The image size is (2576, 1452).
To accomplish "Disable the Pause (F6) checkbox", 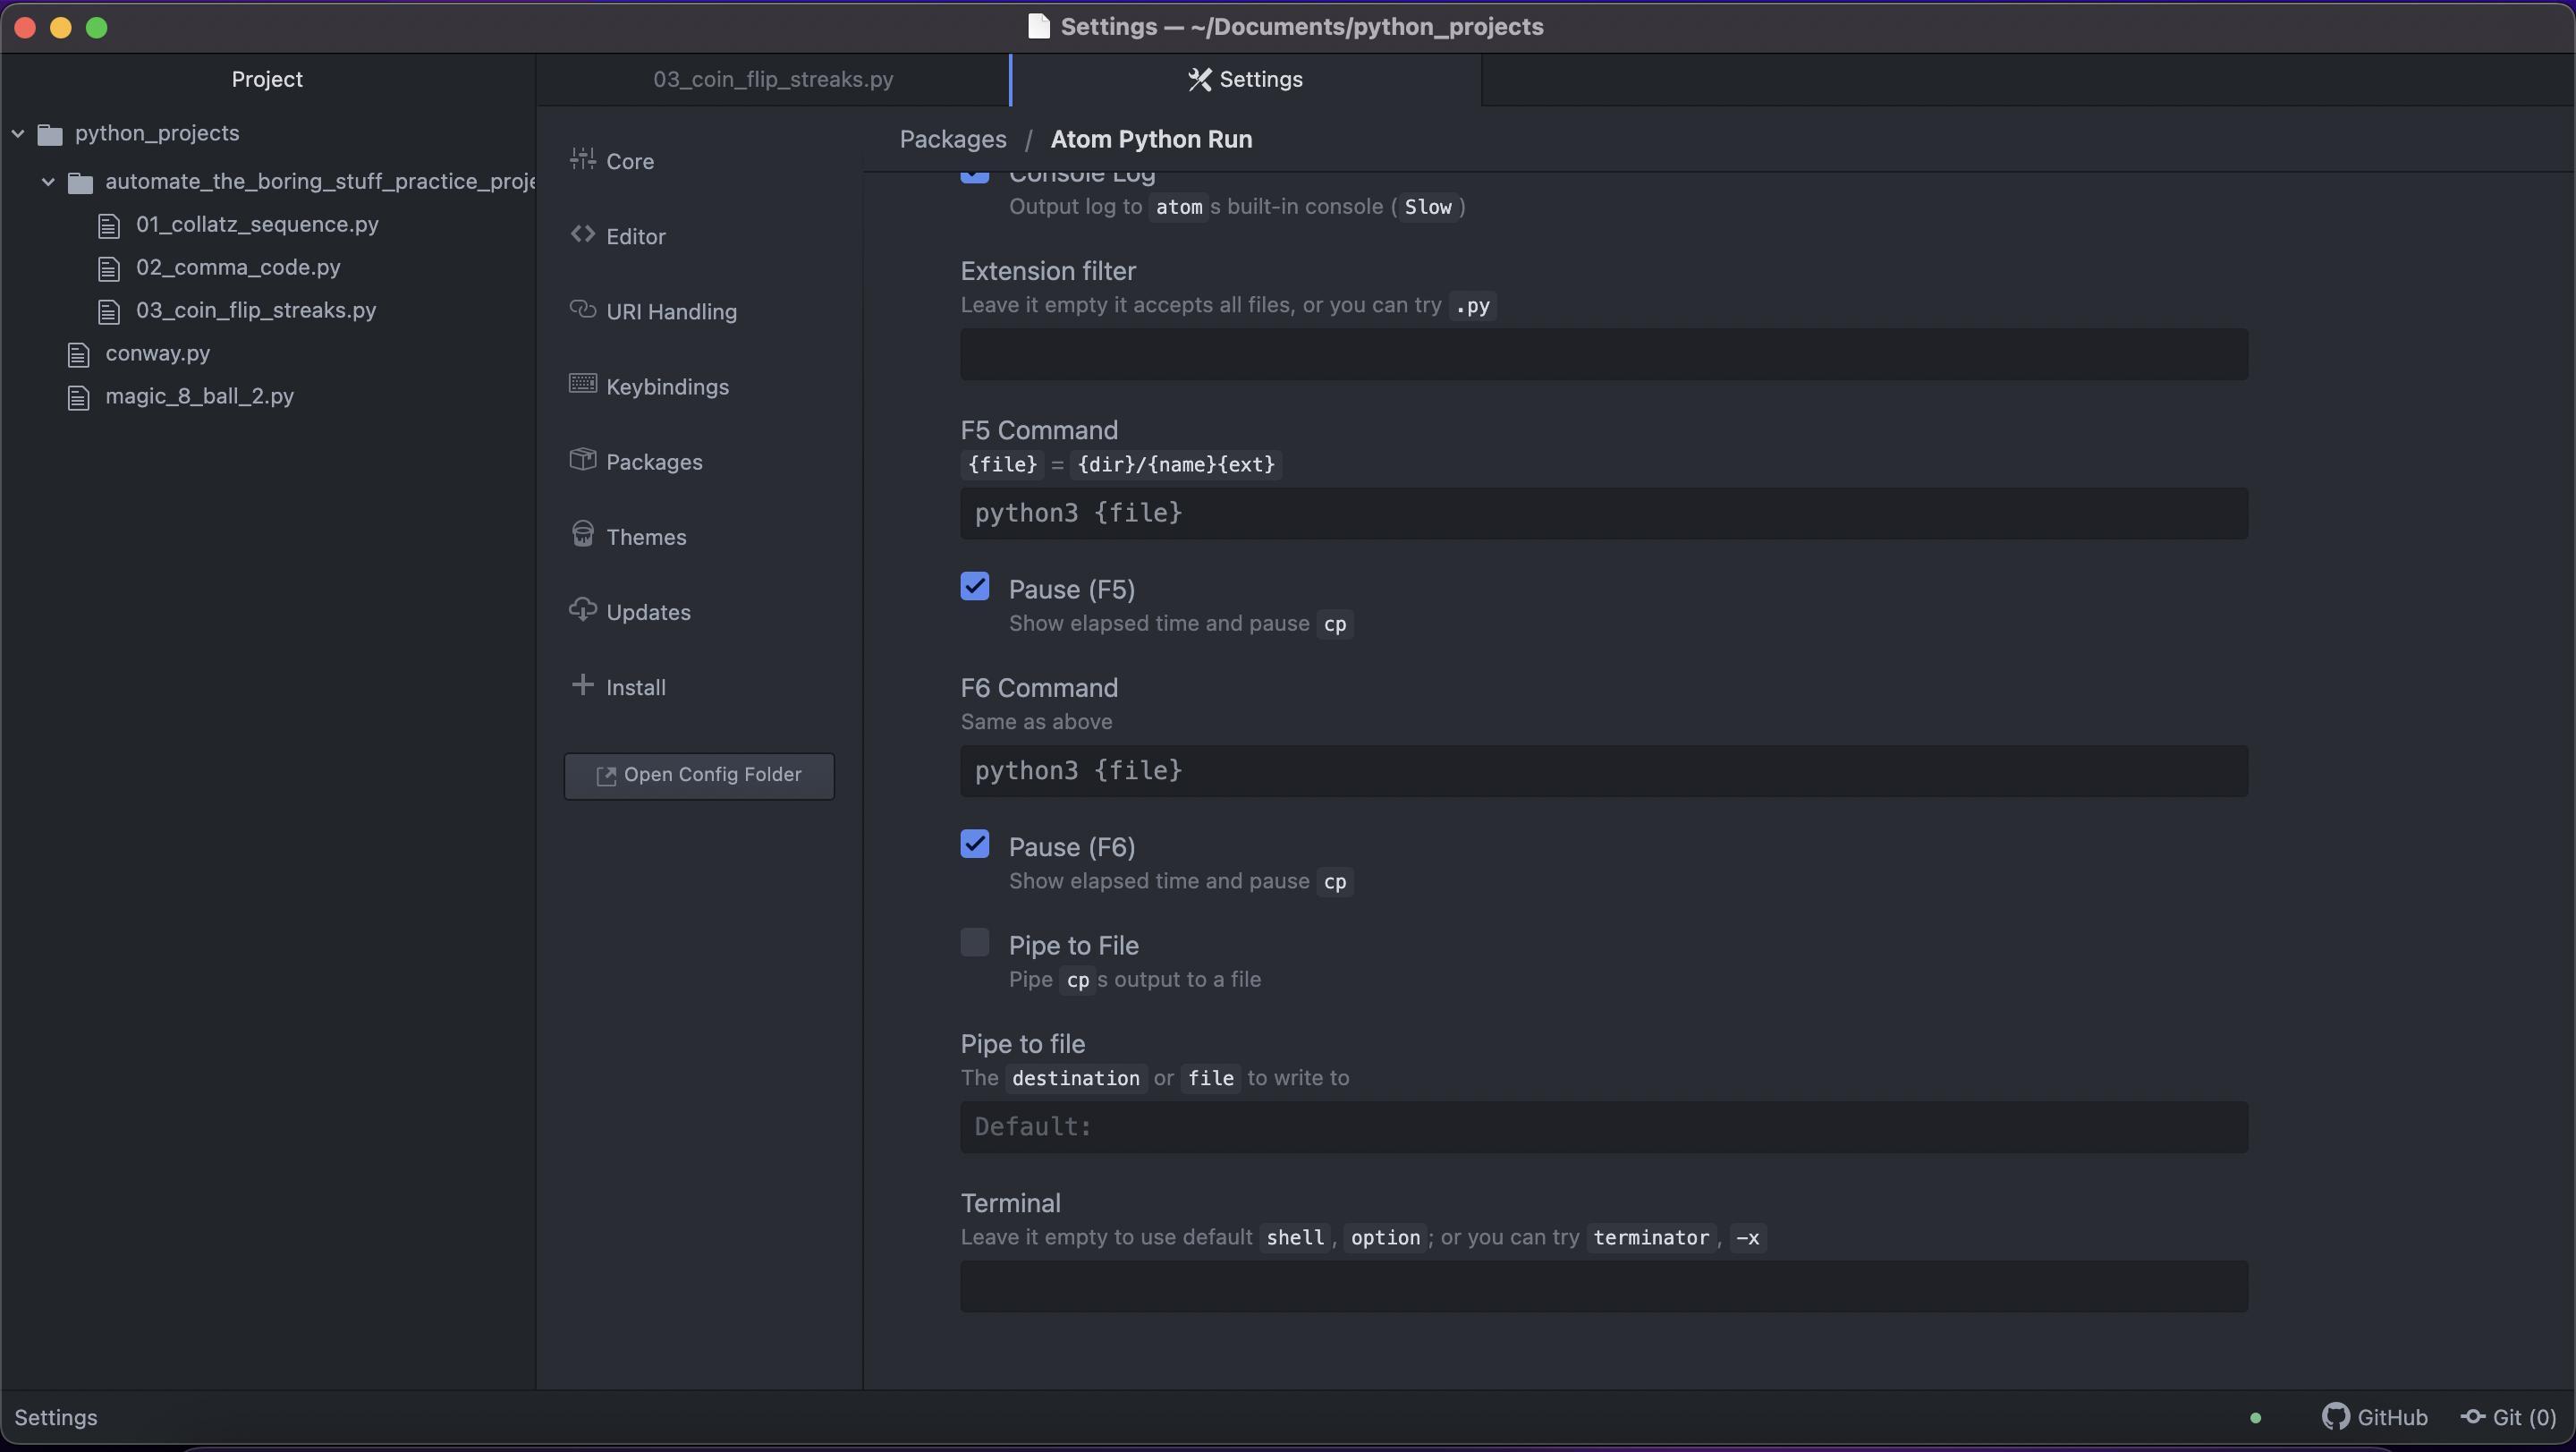I will point(974,845).
